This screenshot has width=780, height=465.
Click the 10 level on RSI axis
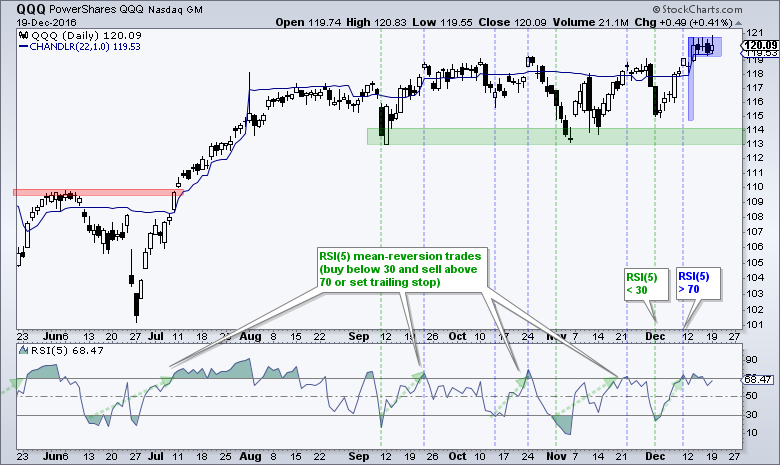pyautogui.click(x=751, y=433)
